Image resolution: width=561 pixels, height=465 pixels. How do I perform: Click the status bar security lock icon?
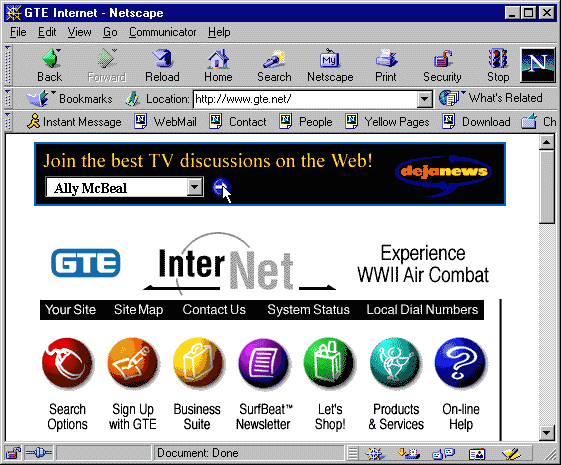[13, 453]
